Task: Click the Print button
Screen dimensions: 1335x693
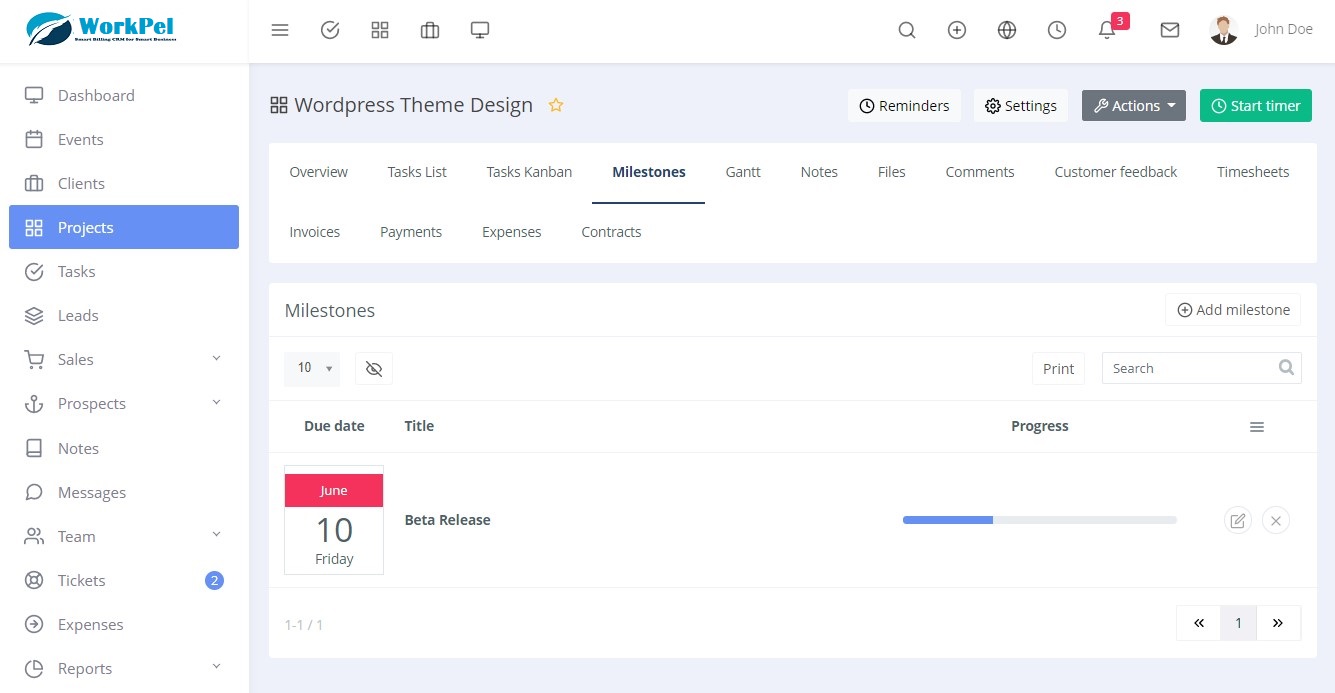Action: [x=1058, y=368]
